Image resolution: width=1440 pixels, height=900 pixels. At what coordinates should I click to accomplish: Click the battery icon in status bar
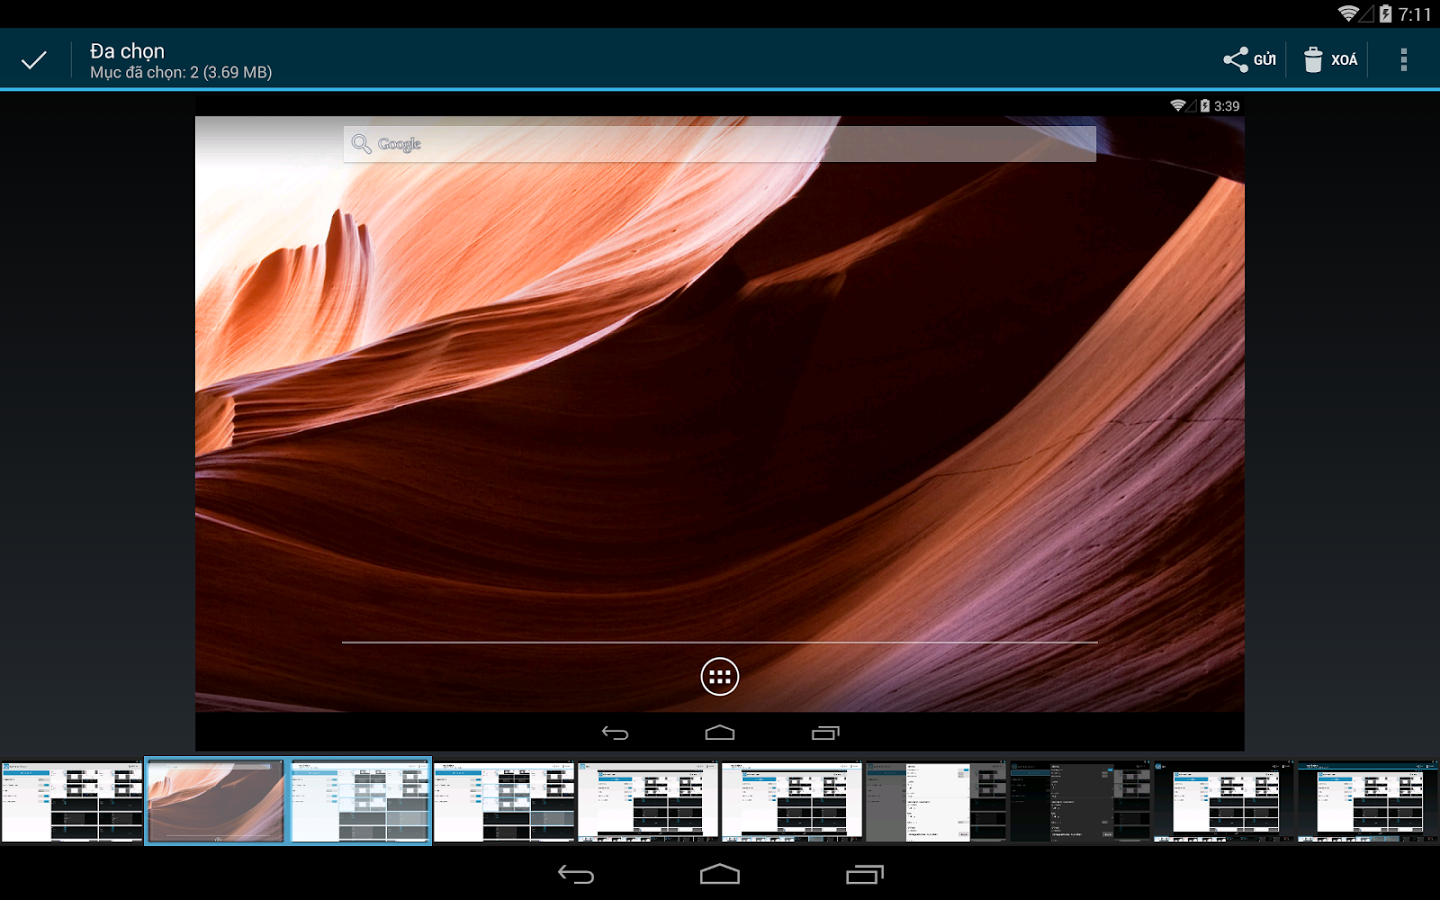1385,14
